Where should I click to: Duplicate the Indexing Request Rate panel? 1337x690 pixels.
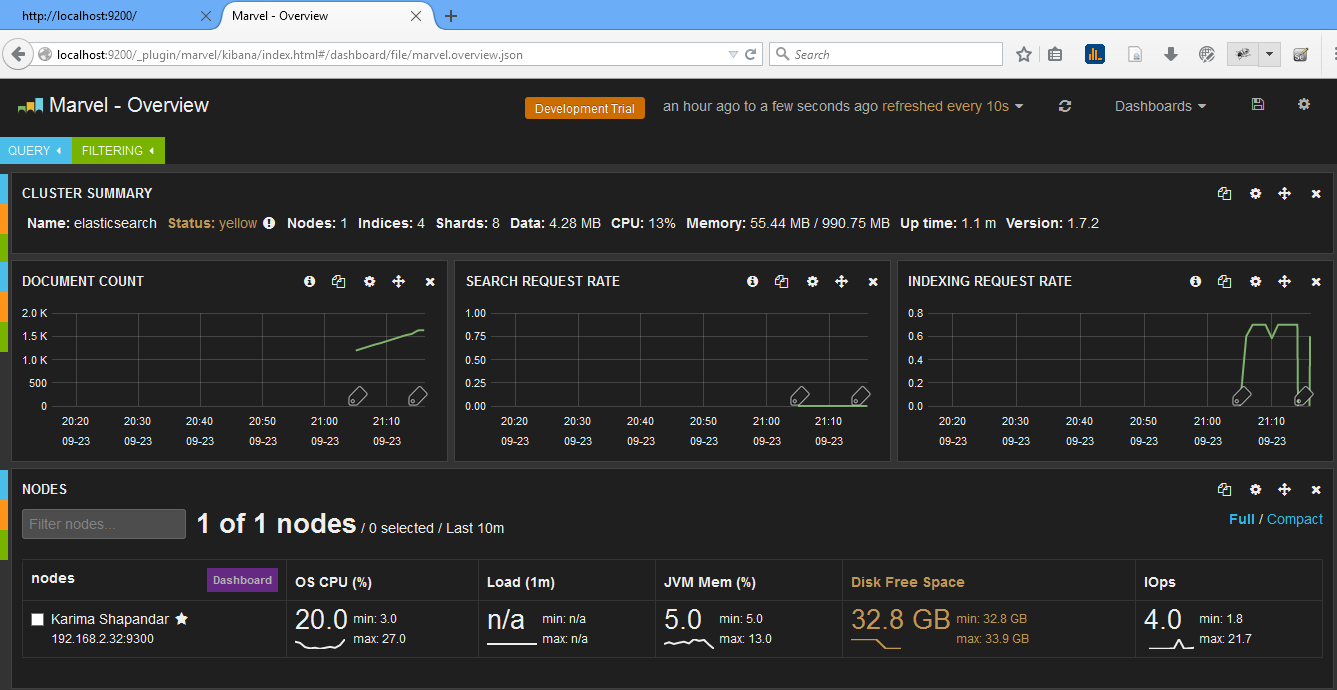coord(1224,282)
